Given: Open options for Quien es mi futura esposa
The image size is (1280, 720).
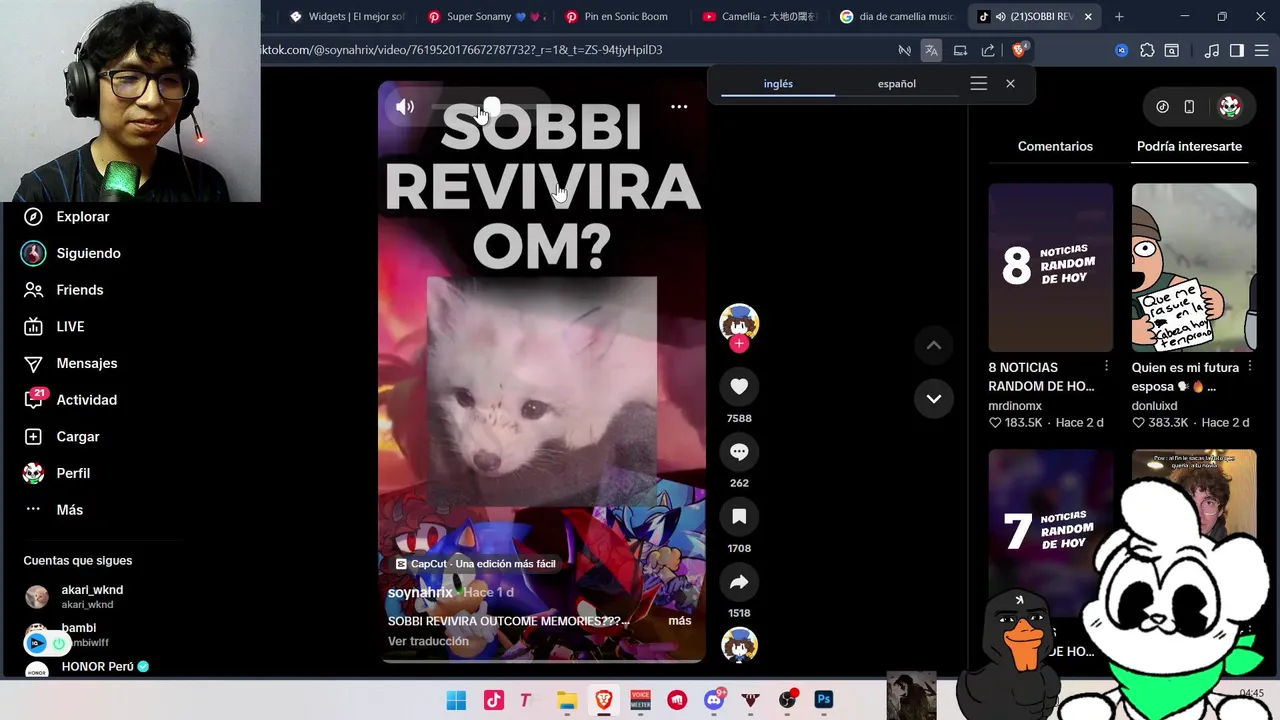Looking at the screenshot, I should tap(1249, 367).
